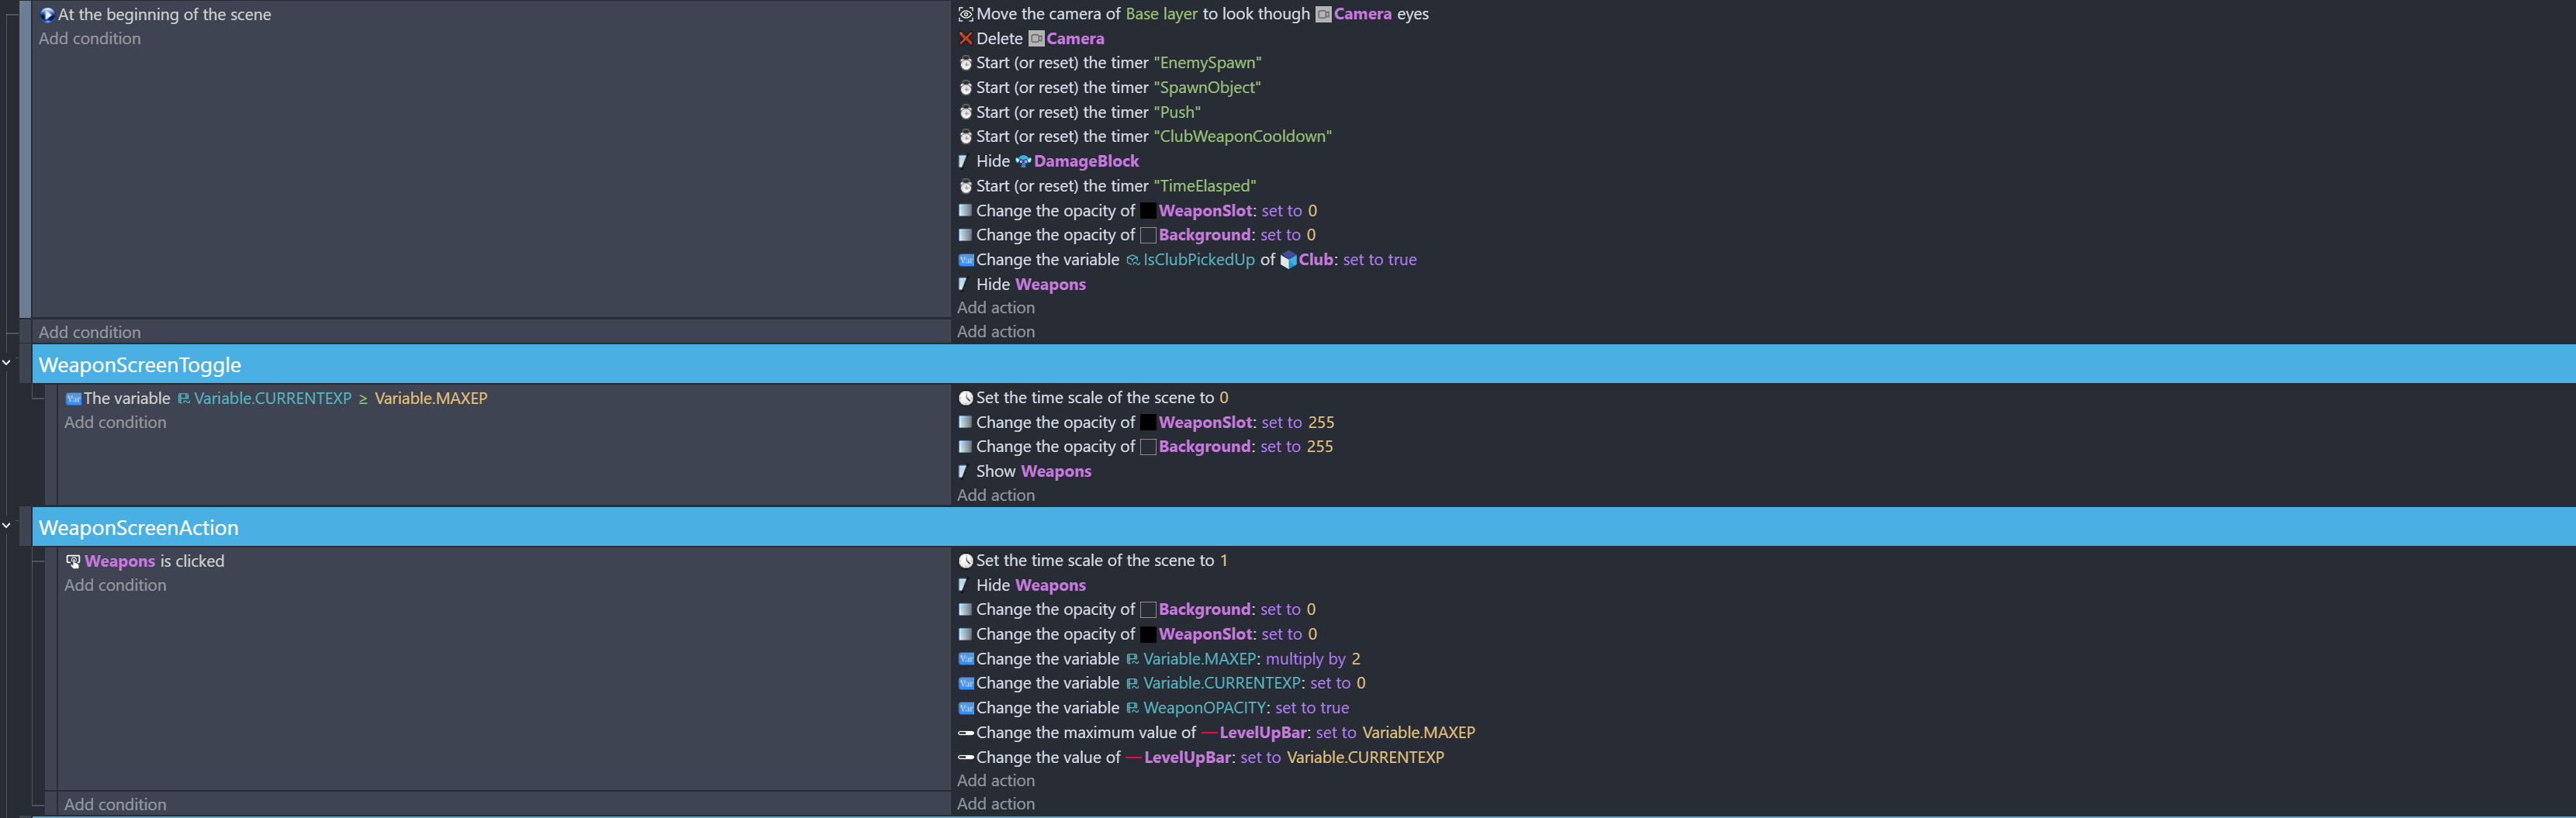Click the black WeaponSlot swatch set to 255
The image size is (2576, 818).
[x=1148, y=423]
